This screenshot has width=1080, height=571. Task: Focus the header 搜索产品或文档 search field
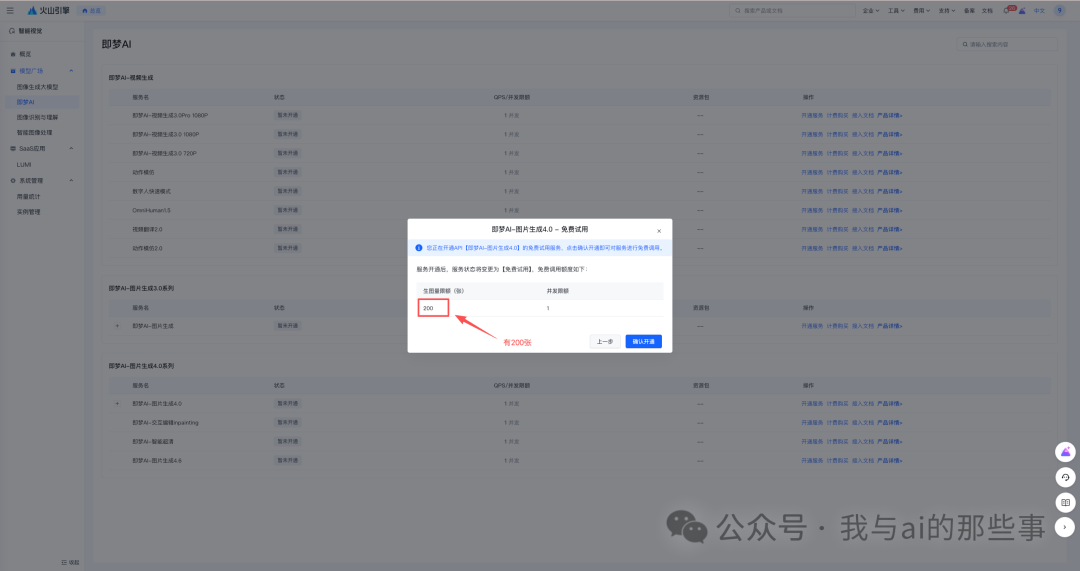click(792, 10)
